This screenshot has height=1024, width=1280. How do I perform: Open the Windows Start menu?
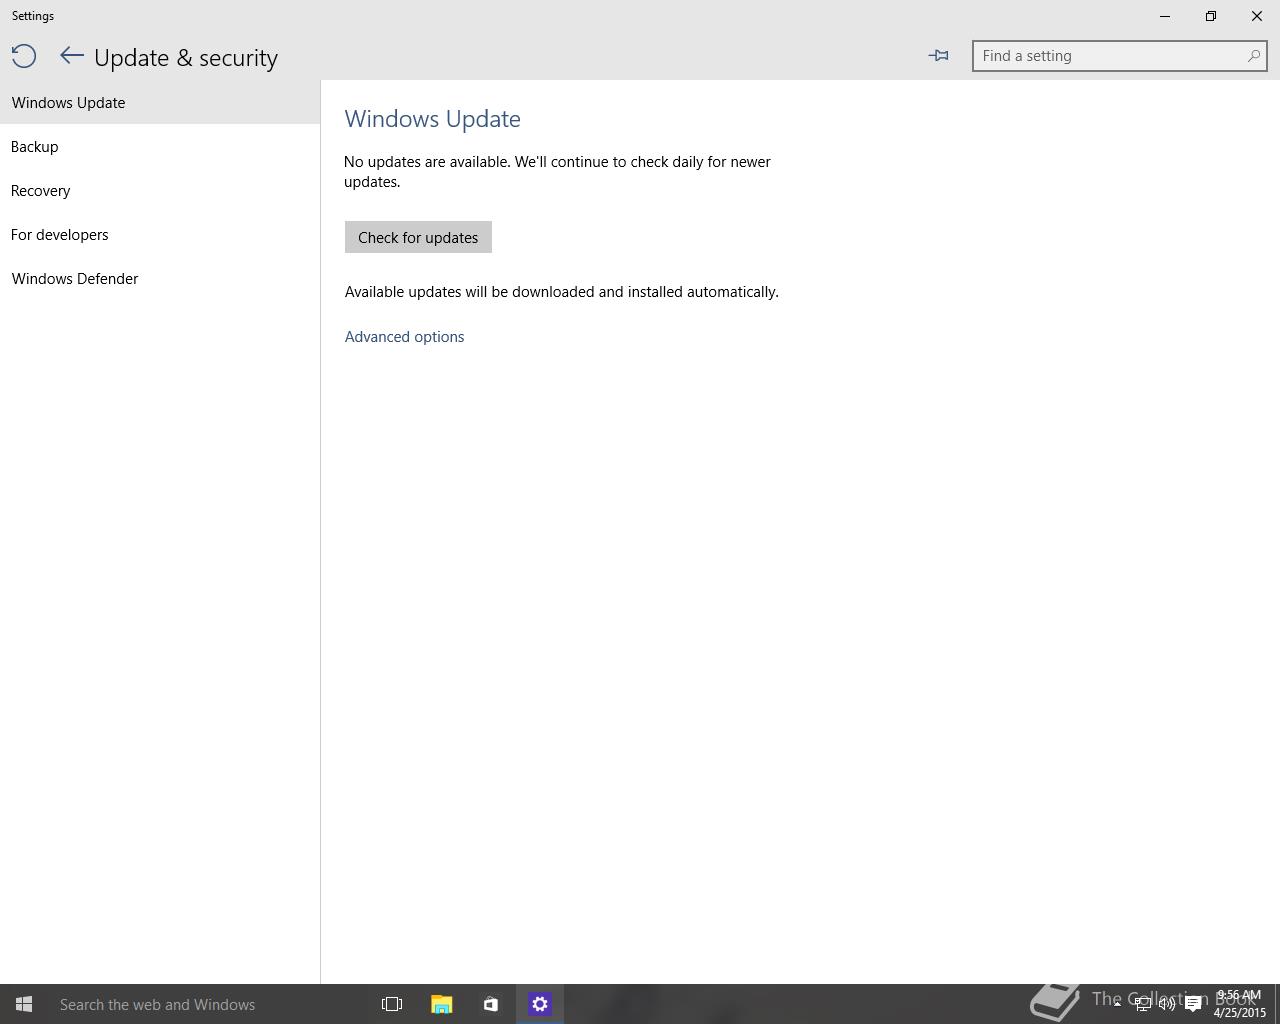(24, 1004)
